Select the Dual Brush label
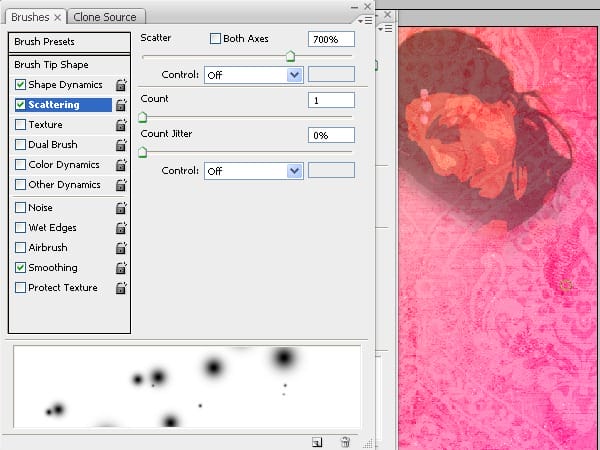The image size is (600, 450). (x=53, y=145)
